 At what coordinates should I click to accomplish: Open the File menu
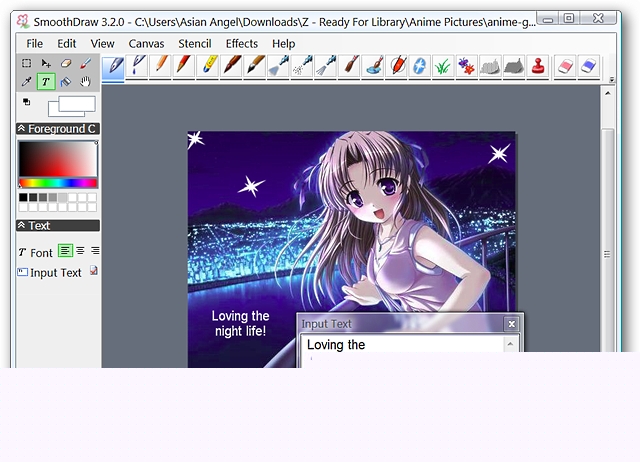click(x=34, y=44)
